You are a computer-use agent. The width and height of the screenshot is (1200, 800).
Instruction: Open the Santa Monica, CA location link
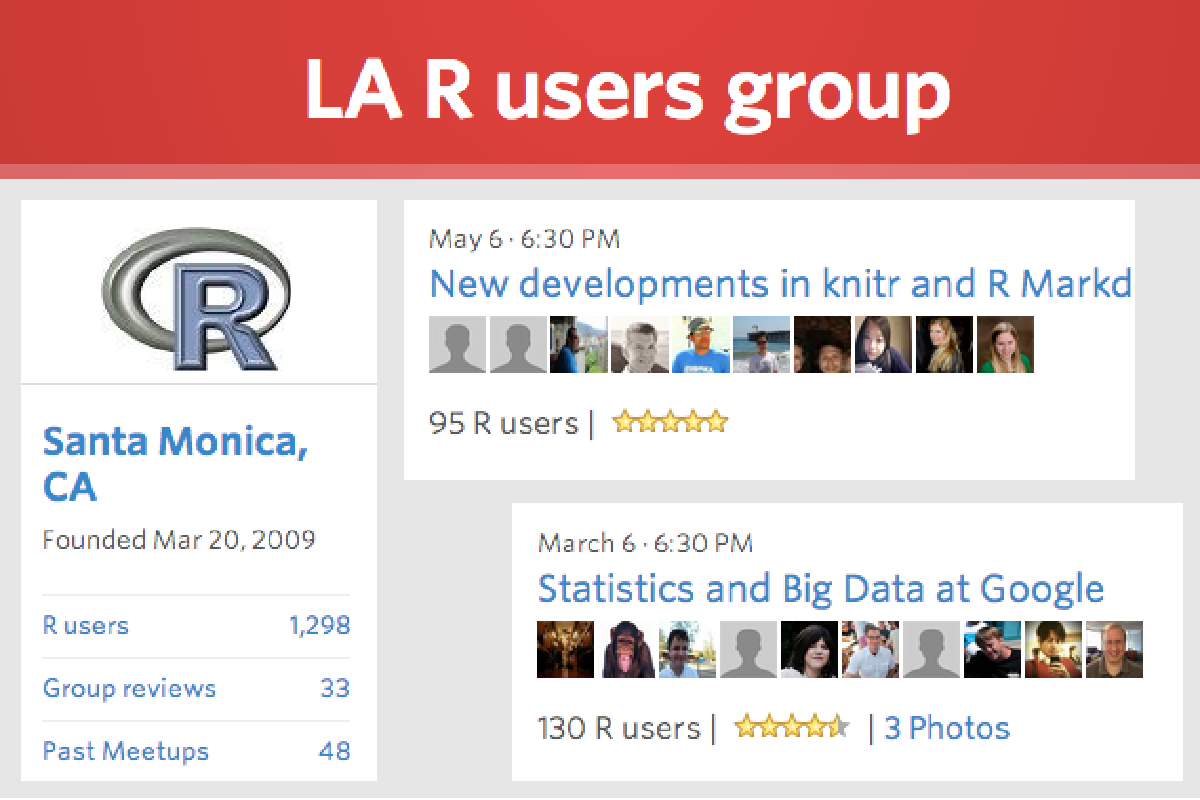click(x=176, y=463)
